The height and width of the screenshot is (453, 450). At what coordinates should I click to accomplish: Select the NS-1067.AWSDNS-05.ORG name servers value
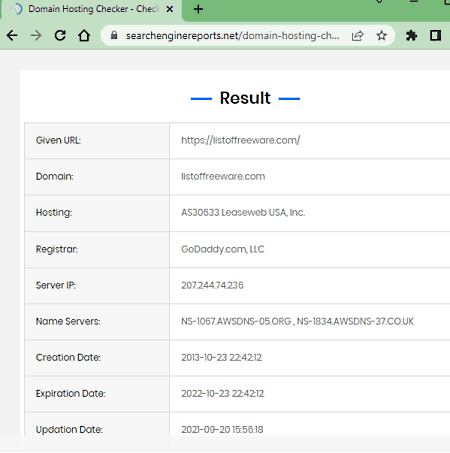pyautogui.click(x=297, y=321)
